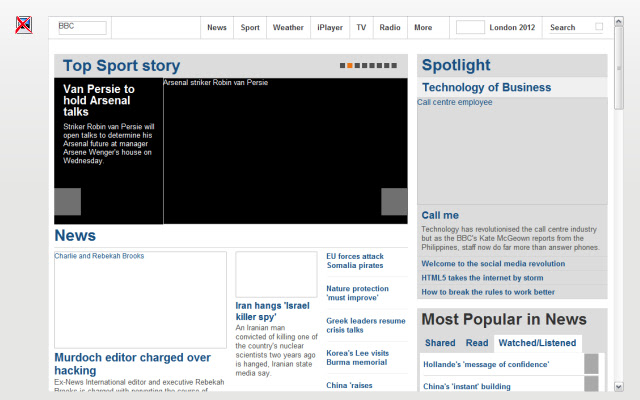This screenshot has width=640, height=400.
Task: Click thumbnail icon beside Hollande's 'message of confidence'
Action: [x=591, y=364]
